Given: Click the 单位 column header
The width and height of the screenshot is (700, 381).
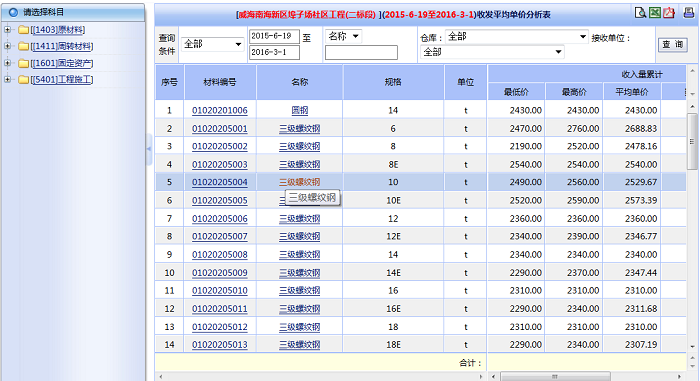Looking at the screenshot, I should point(466,82).
